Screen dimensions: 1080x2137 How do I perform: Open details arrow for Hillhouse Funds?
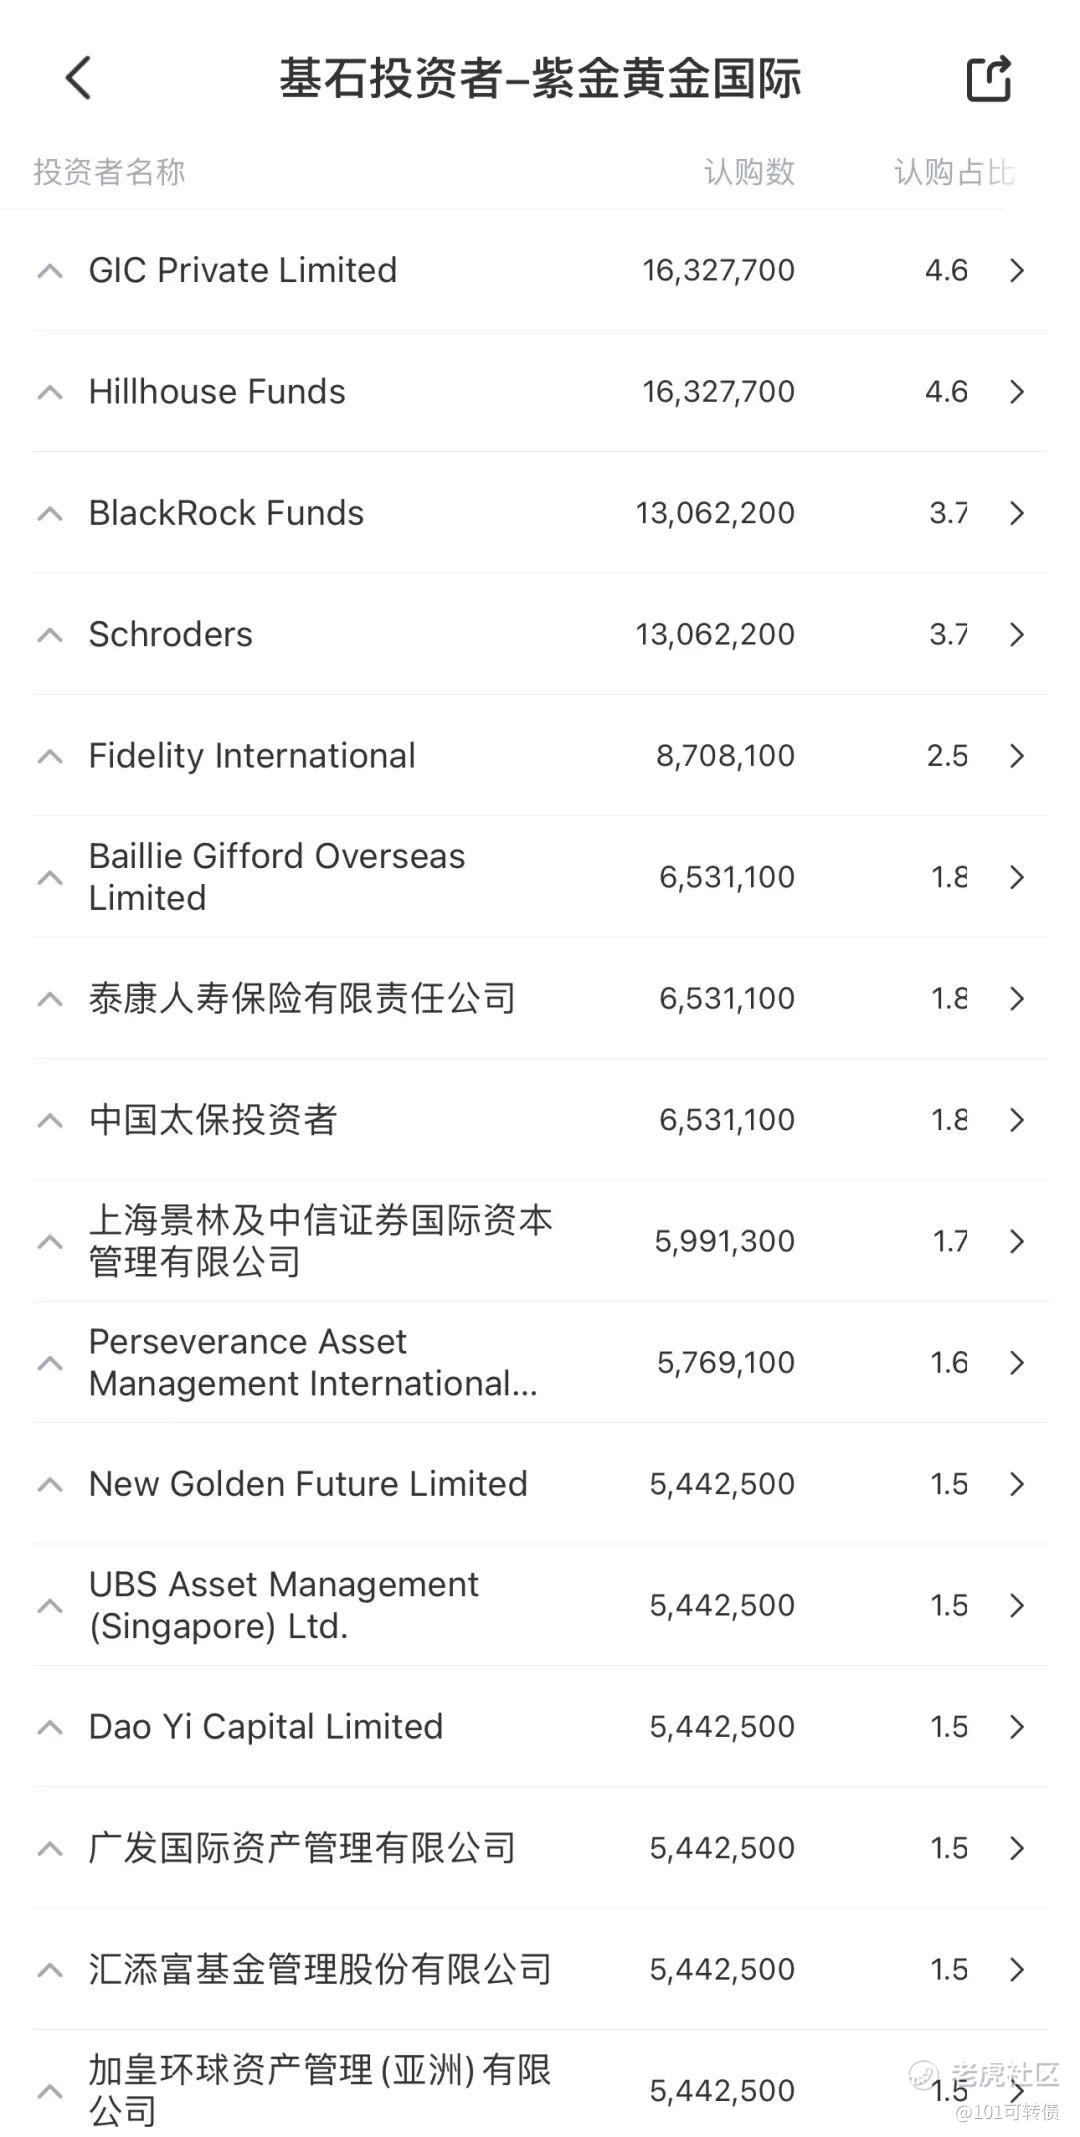point(1017,392)
